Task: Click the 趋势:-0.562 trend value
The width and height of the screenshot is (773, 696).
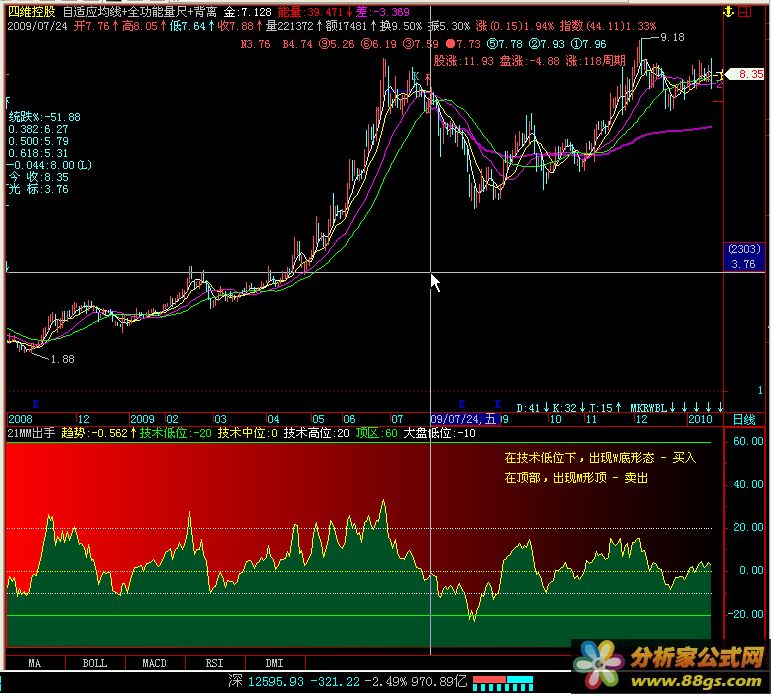Action: point(94,433)
